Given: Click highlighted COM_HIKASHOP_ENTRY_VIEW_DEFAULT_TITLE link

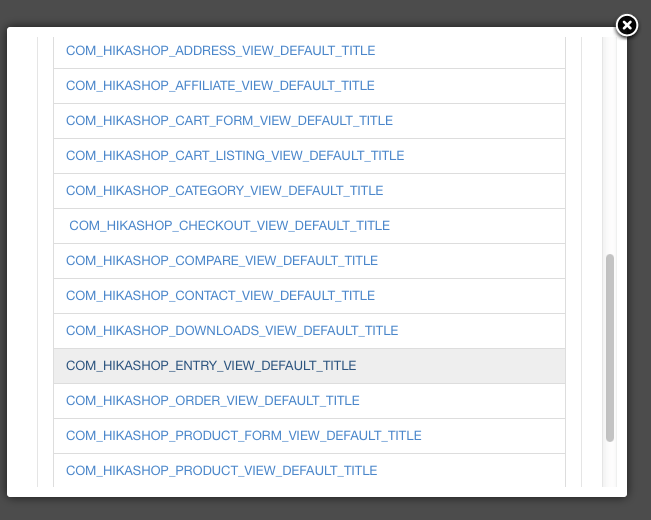Looking at the screenshot, I should point(211,365).
